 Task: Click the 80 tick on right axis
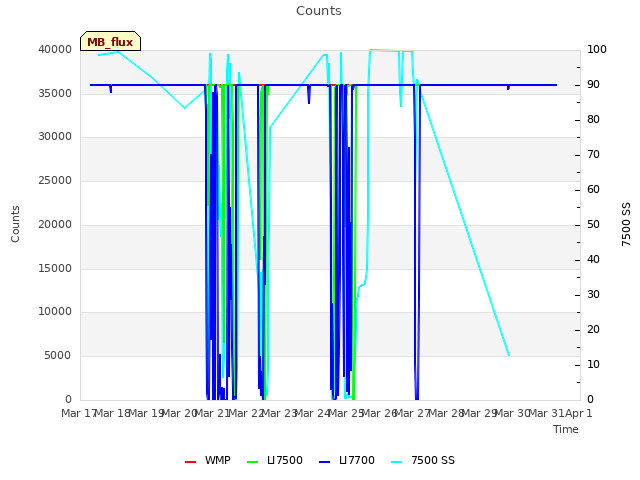pyautogui.click(x=593, y=120)
